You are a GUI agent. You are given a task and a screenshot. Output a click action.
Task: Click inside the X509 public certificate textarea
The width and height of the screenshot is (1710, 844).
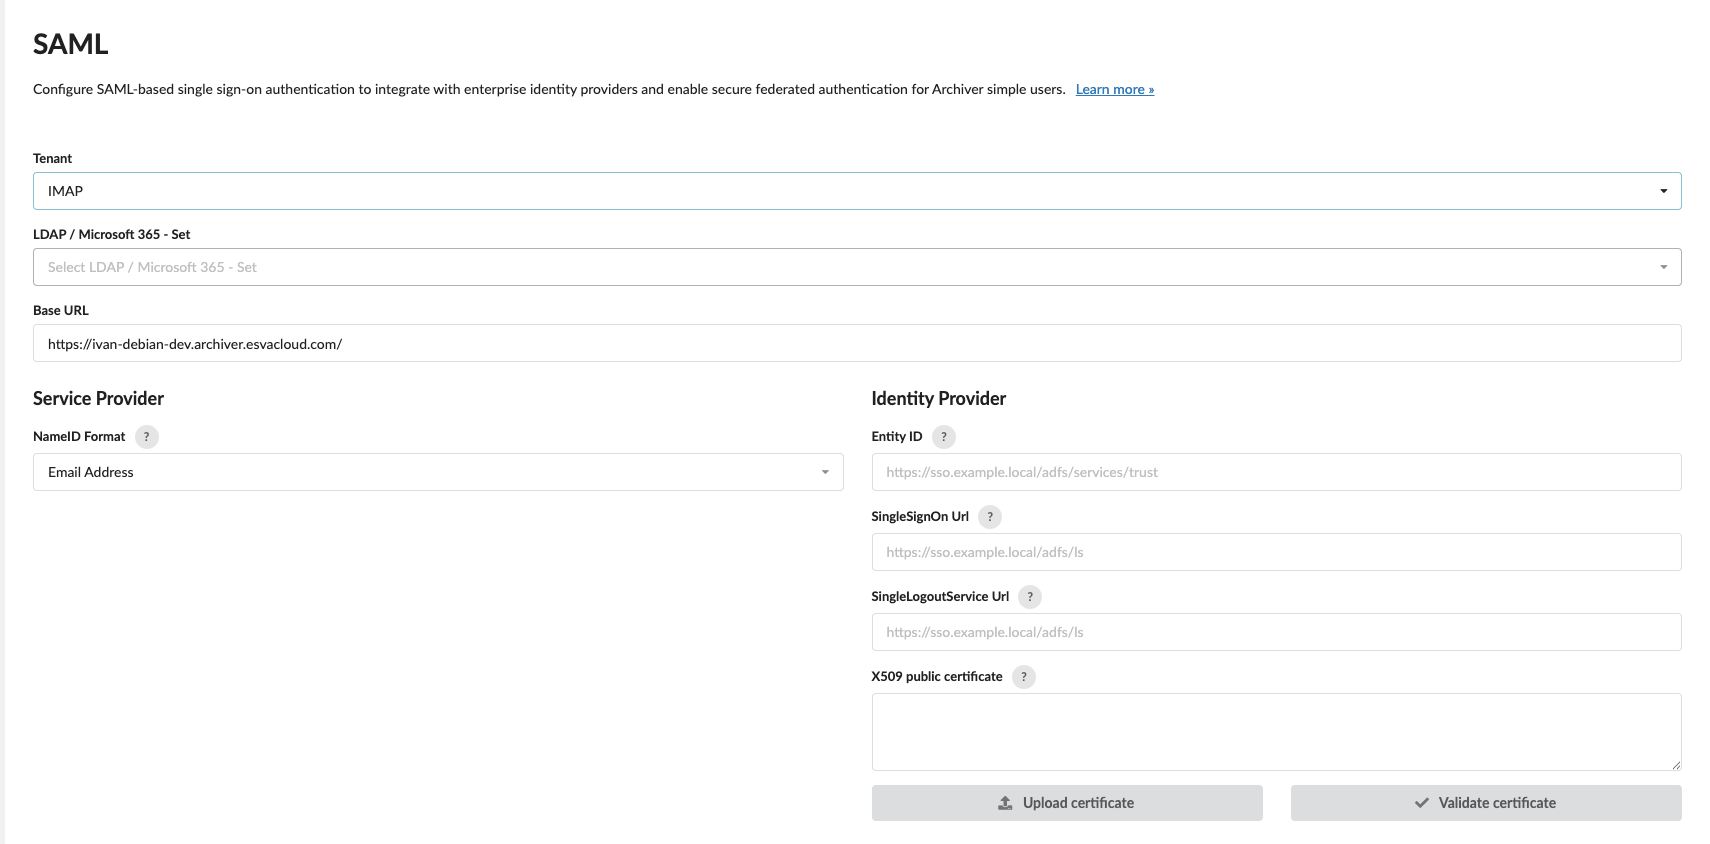[x=1276, y=732]
